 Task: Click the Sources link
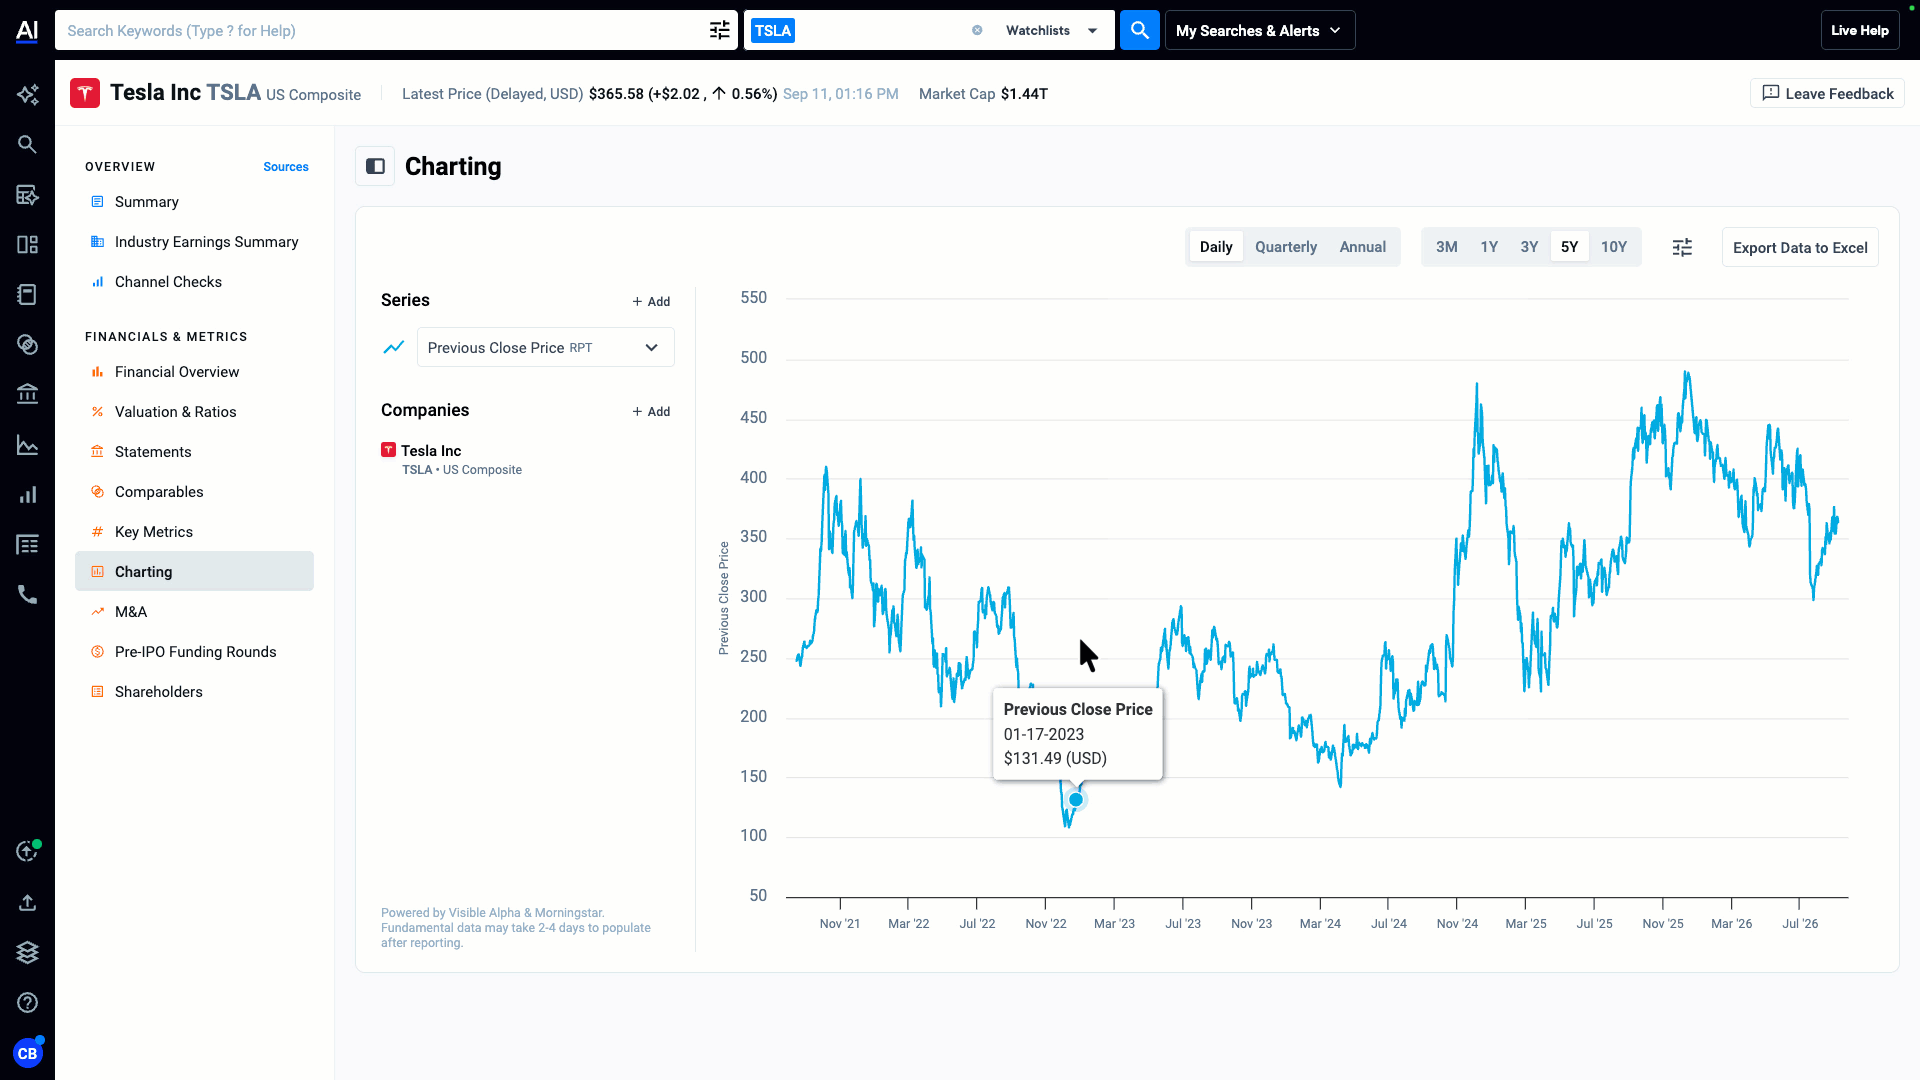coord(286,167)
